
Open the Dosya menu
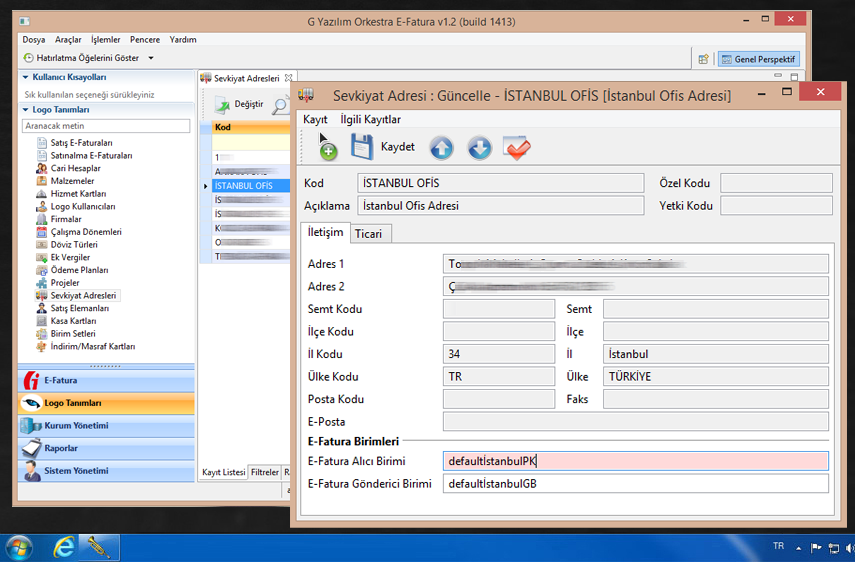click(34, 40)
